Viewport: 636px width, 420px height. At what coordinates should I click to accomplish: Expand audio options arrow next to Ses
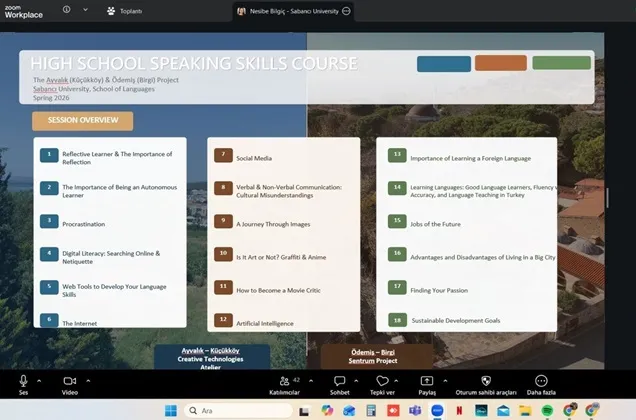coord(39,380)
